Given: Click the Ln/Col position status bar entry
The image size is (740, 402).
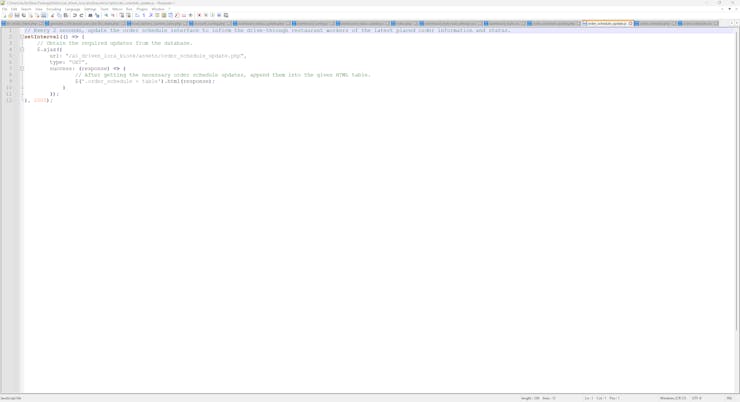Looking at the screenshot, I should 602,398.
